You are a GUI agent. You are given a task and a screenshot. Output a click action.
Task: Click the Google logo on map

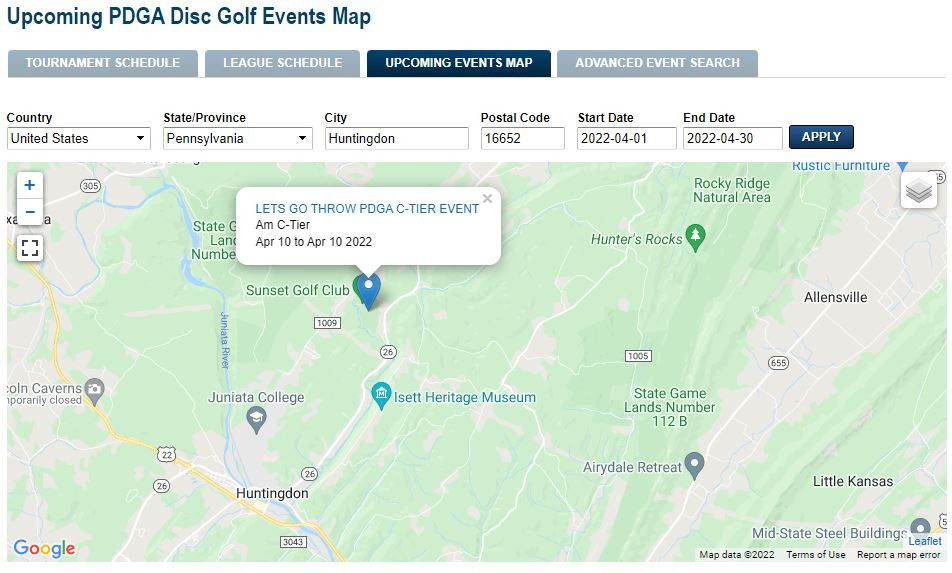point(44,548)
